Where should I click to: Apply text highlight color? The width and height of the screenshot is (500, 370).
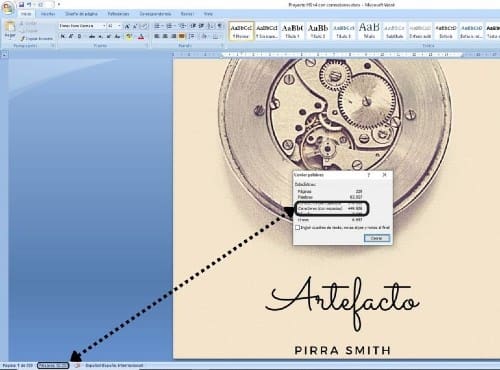coord(129,36)
